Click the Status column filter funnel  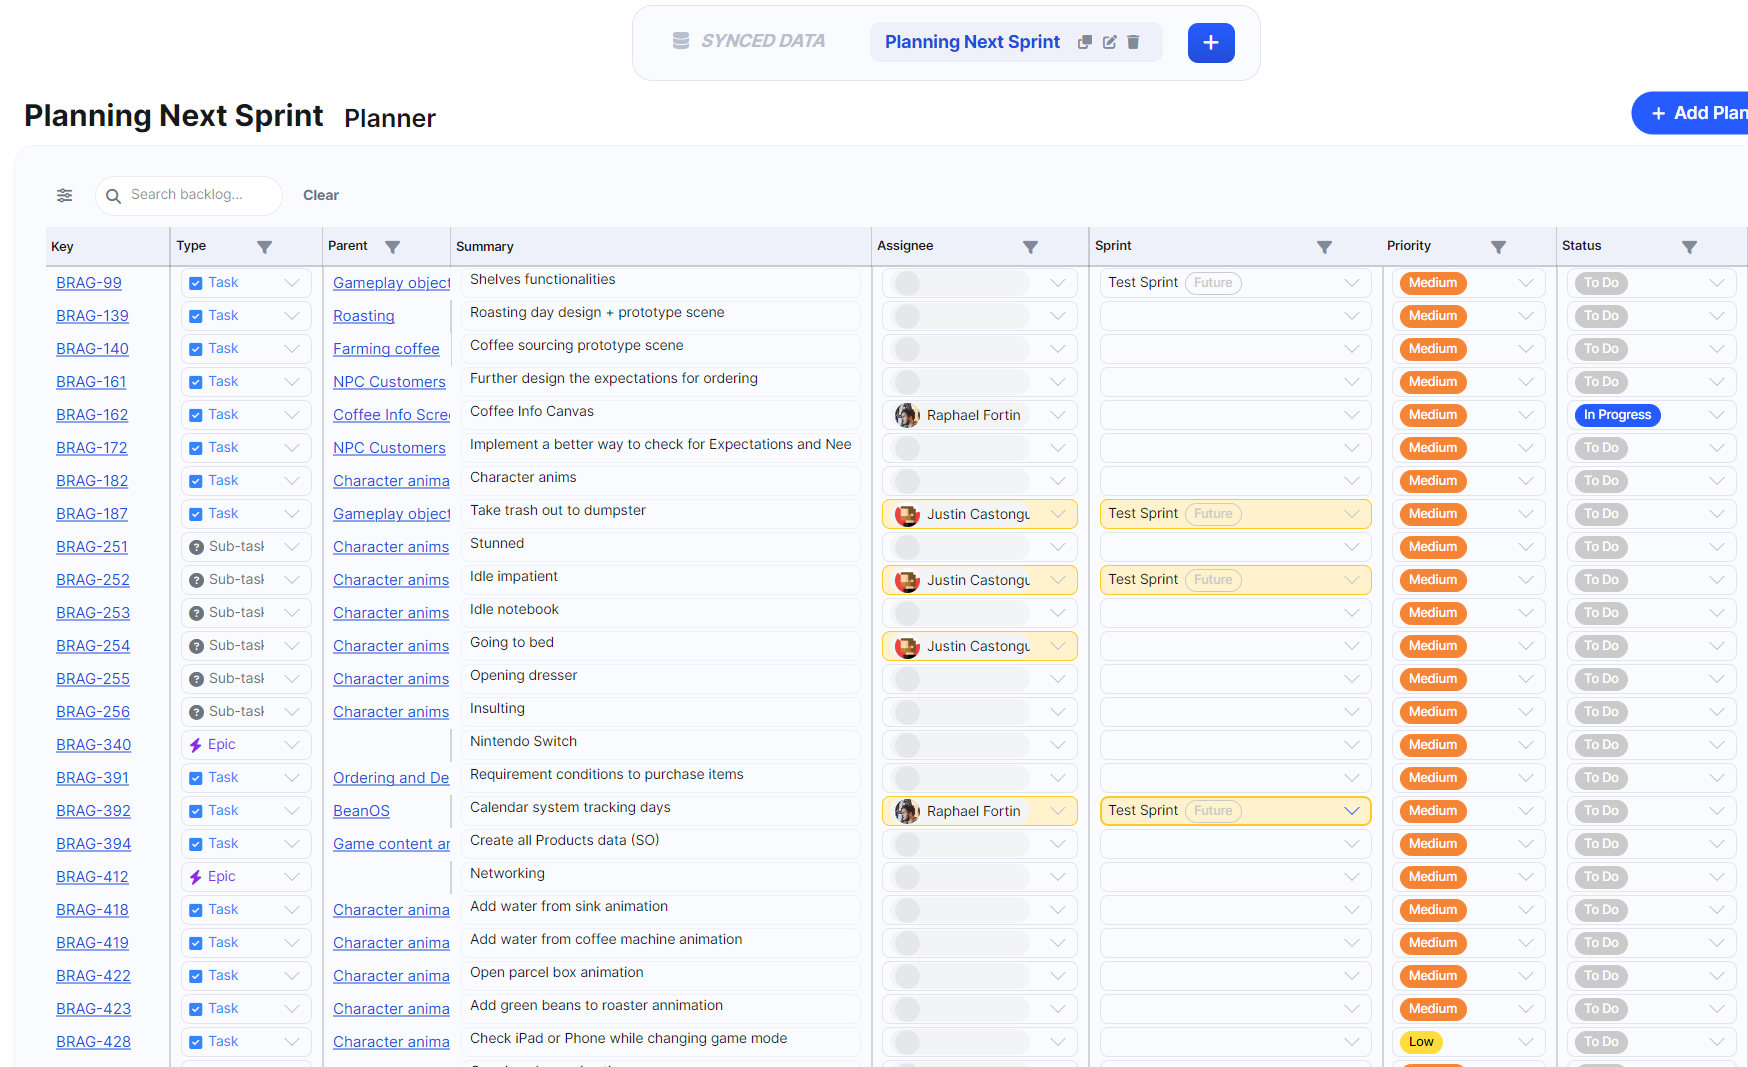[x=1689, y=247]
